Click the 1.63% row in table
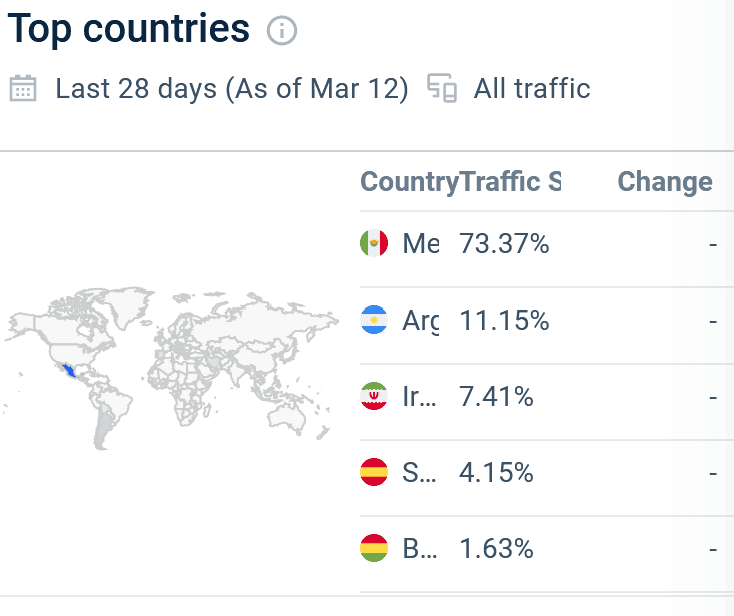Screen dimensions: 734x616 tap(538, 548)
